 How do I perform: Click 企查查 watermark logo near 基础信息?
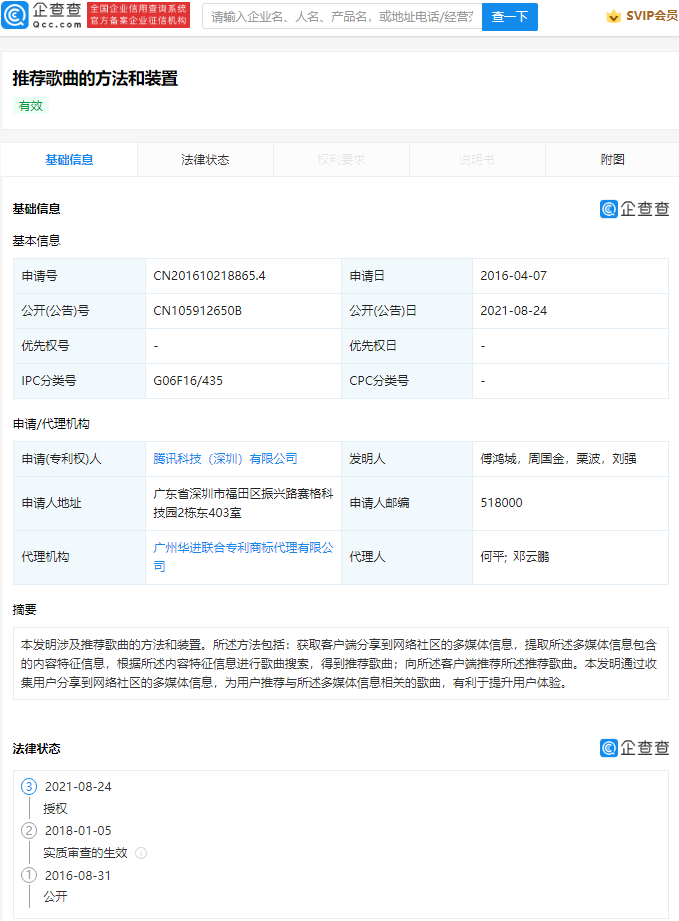tap(634, 209)
